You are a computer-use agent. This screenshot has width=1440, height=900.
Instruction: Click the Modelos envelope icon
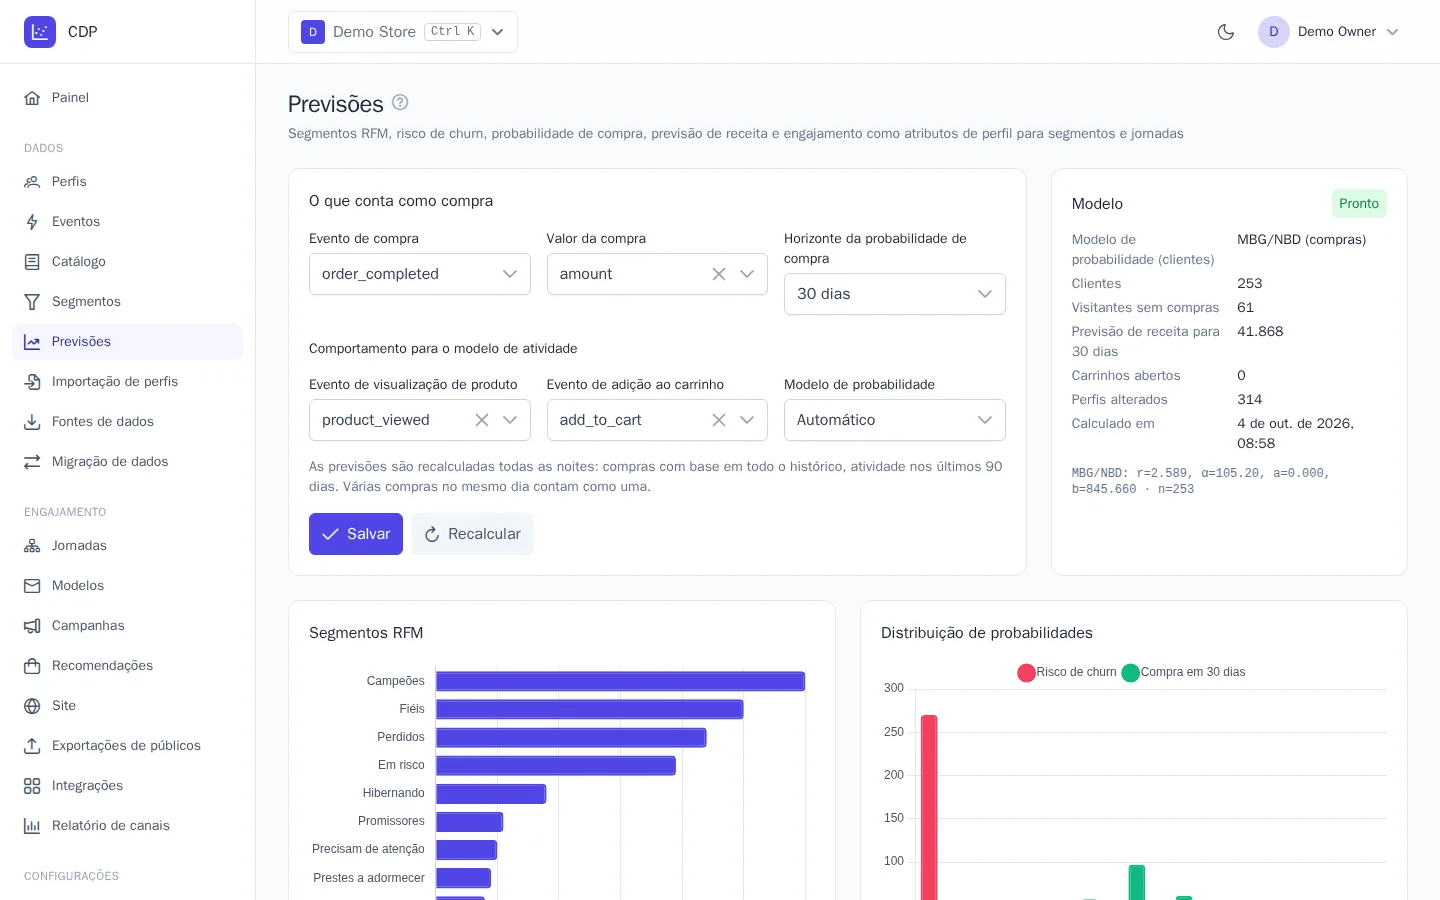click(32, 586)
